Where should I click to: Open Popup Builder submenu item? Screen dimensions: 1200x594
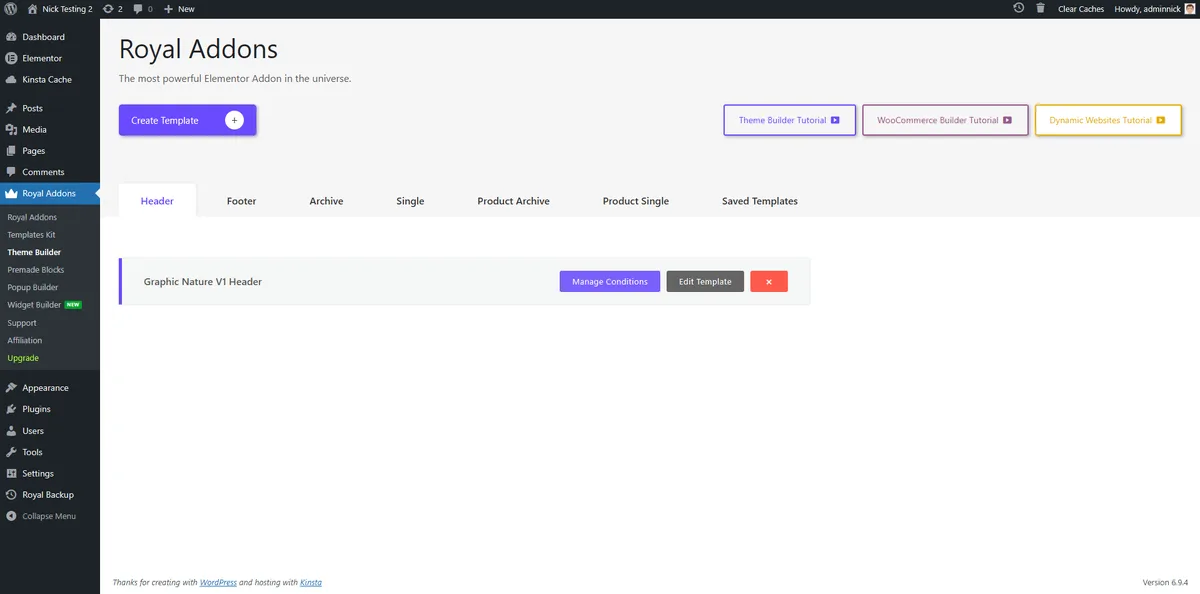tap(33, 288)
